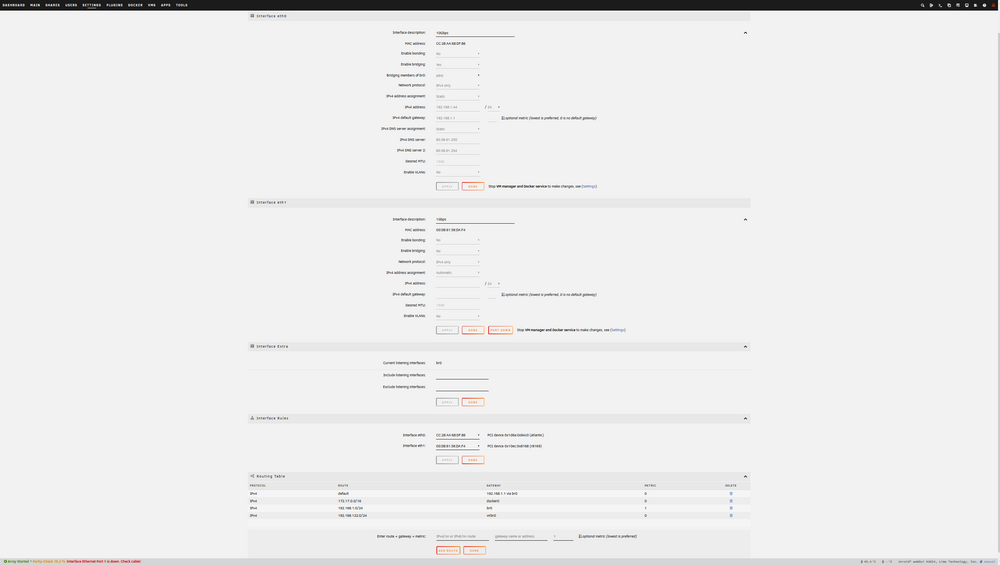Viewport: 1000px width, 565px height.
Task: Click Include listening interfaces field
Action: tap(462, 376)
